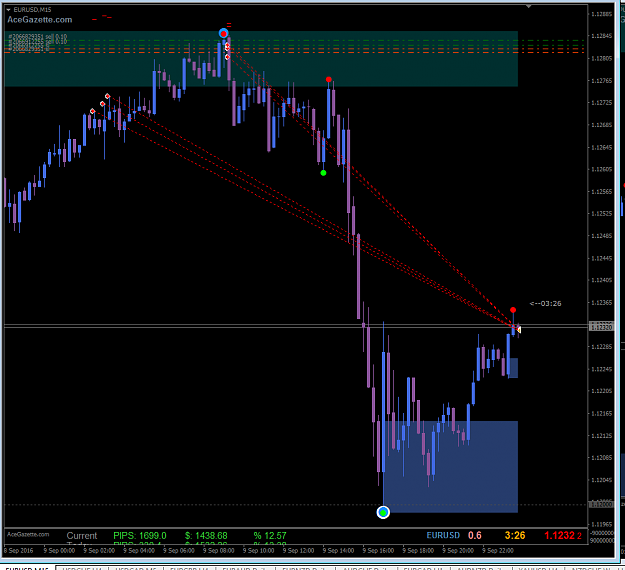Image resolution: width=625 pixels, height=570 pixels.
Task: Click the Current label in stats bar
Action: coord(82,536)
